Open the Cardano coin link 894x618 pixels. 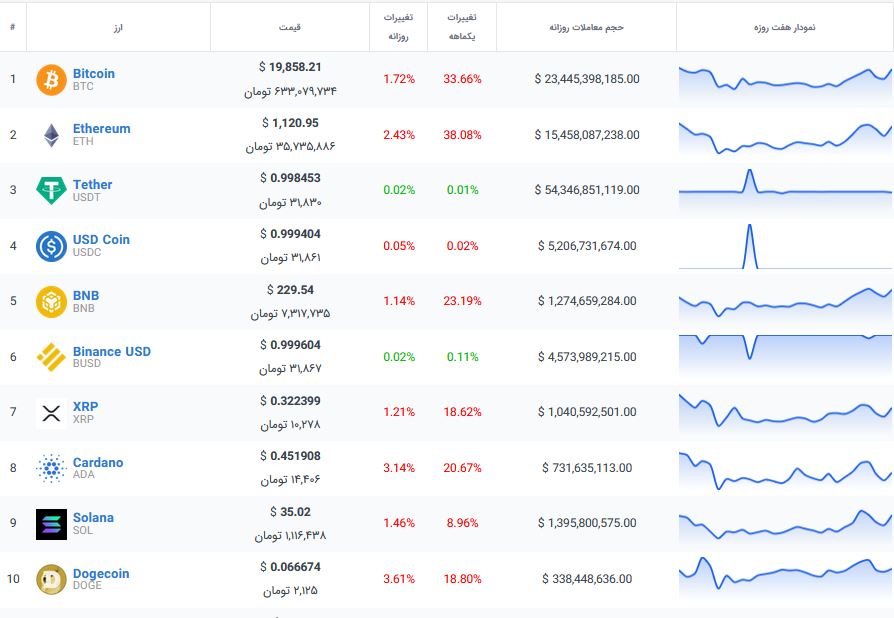click(98, 462)
